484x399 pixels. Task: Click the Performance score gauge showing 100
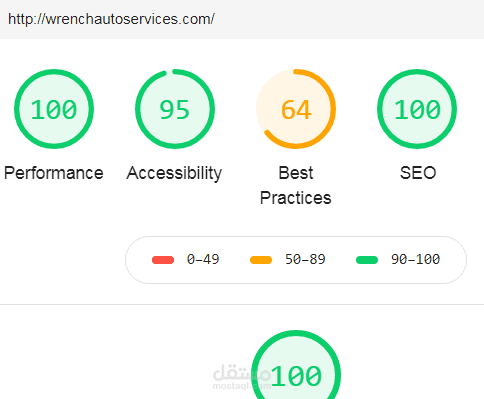coord(54,109)
